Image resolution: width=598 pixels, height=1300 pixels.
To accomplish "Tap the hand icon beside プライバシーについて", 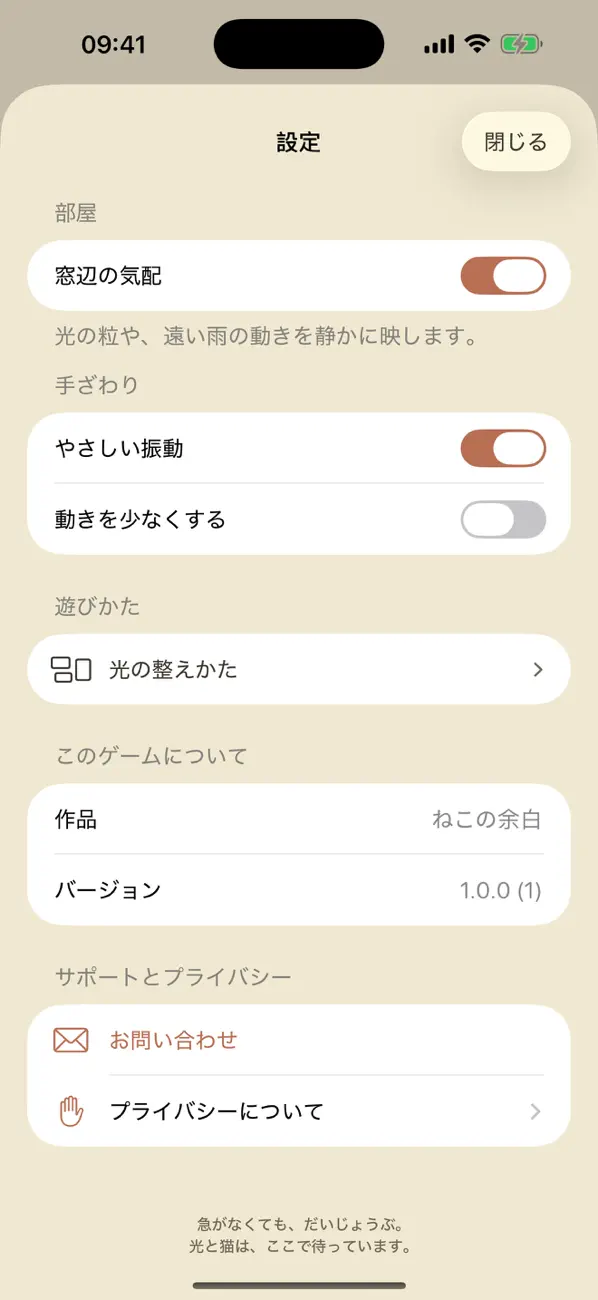I will click(71, 1111).
